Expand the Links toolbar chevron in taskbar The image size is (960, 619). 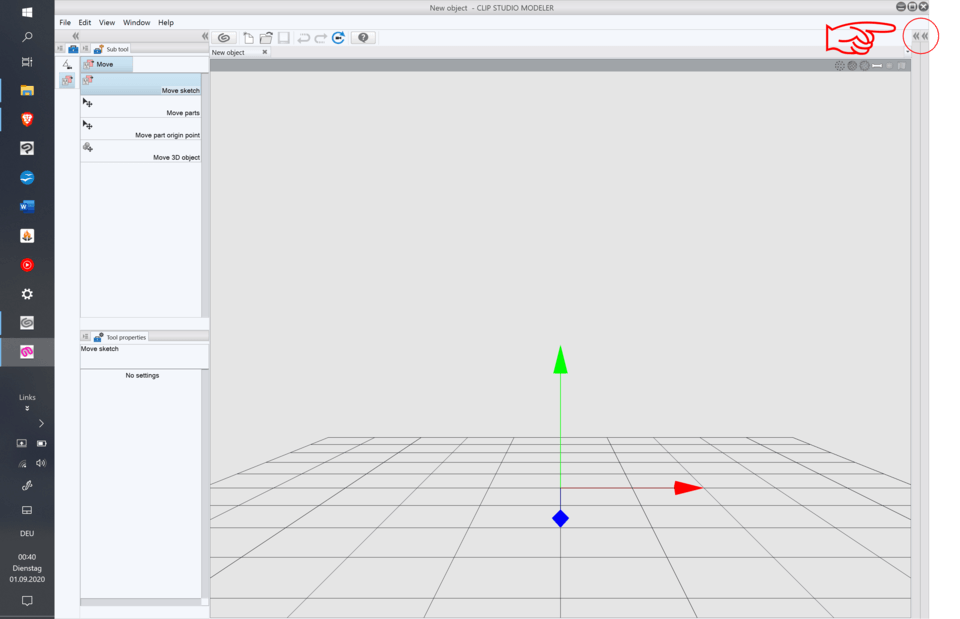[x=27, y=408]
